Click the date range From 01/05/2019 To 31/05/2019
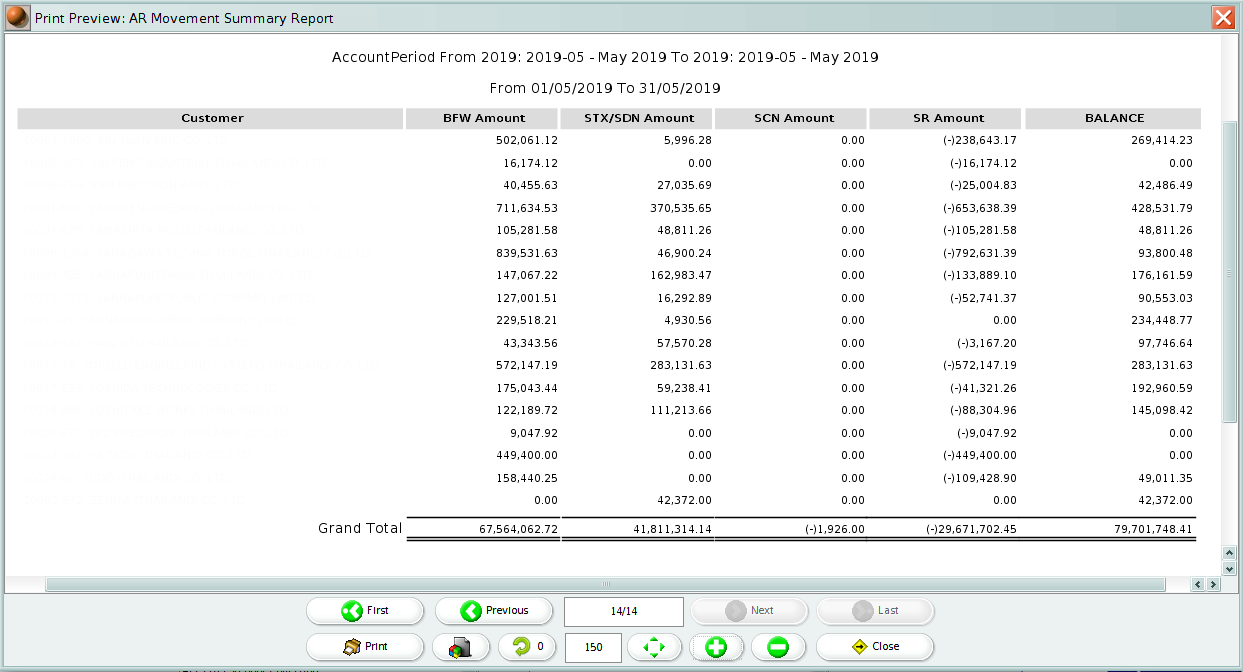1243x672 pixels. point(605,88)
